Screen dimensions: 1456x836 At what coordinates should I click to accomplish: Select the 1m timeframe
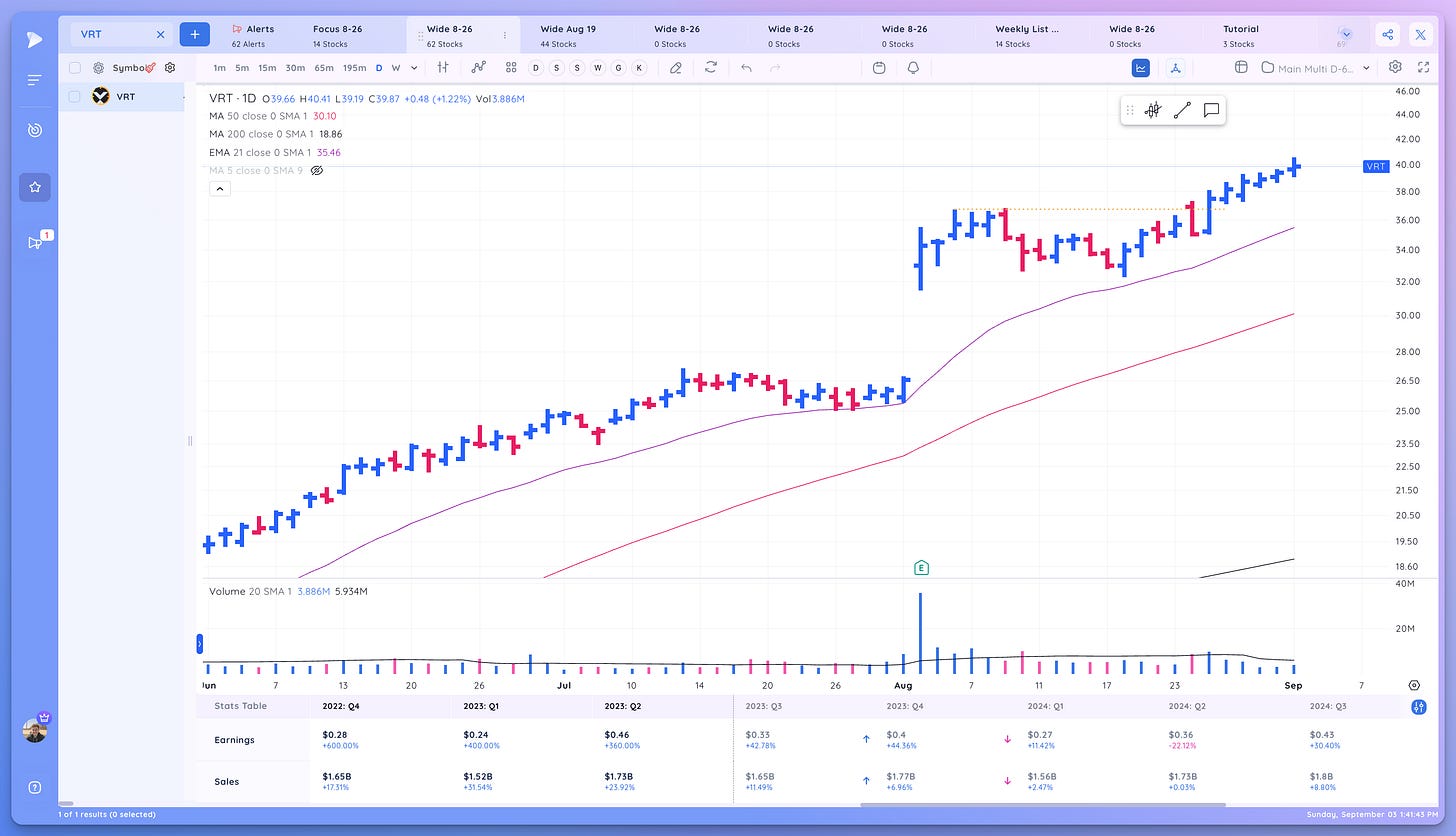point(219,68)
